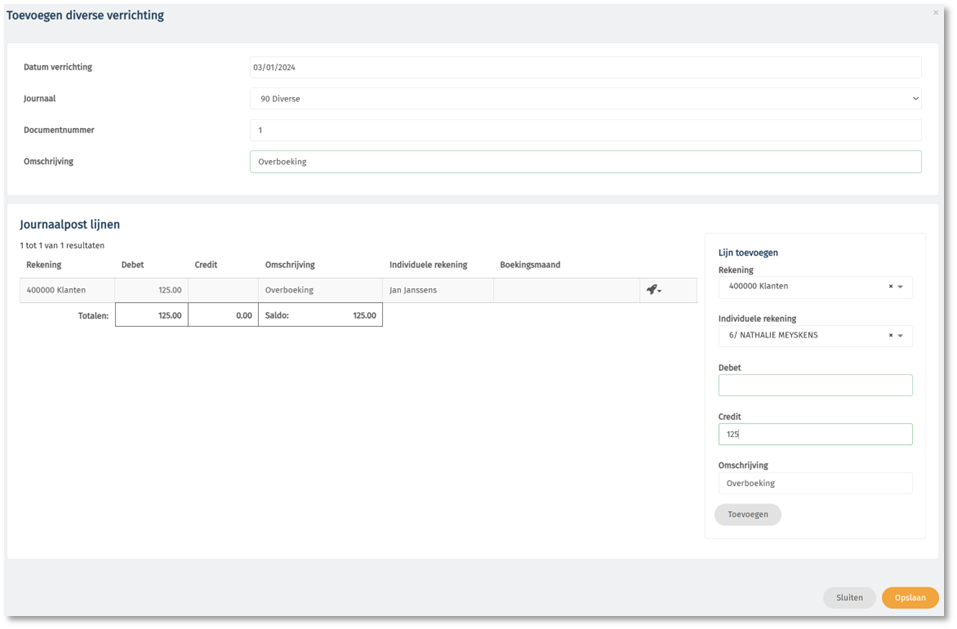
Task: Open the Journaal dropdown showing 90 Diverse
Action: click(585, 98)
